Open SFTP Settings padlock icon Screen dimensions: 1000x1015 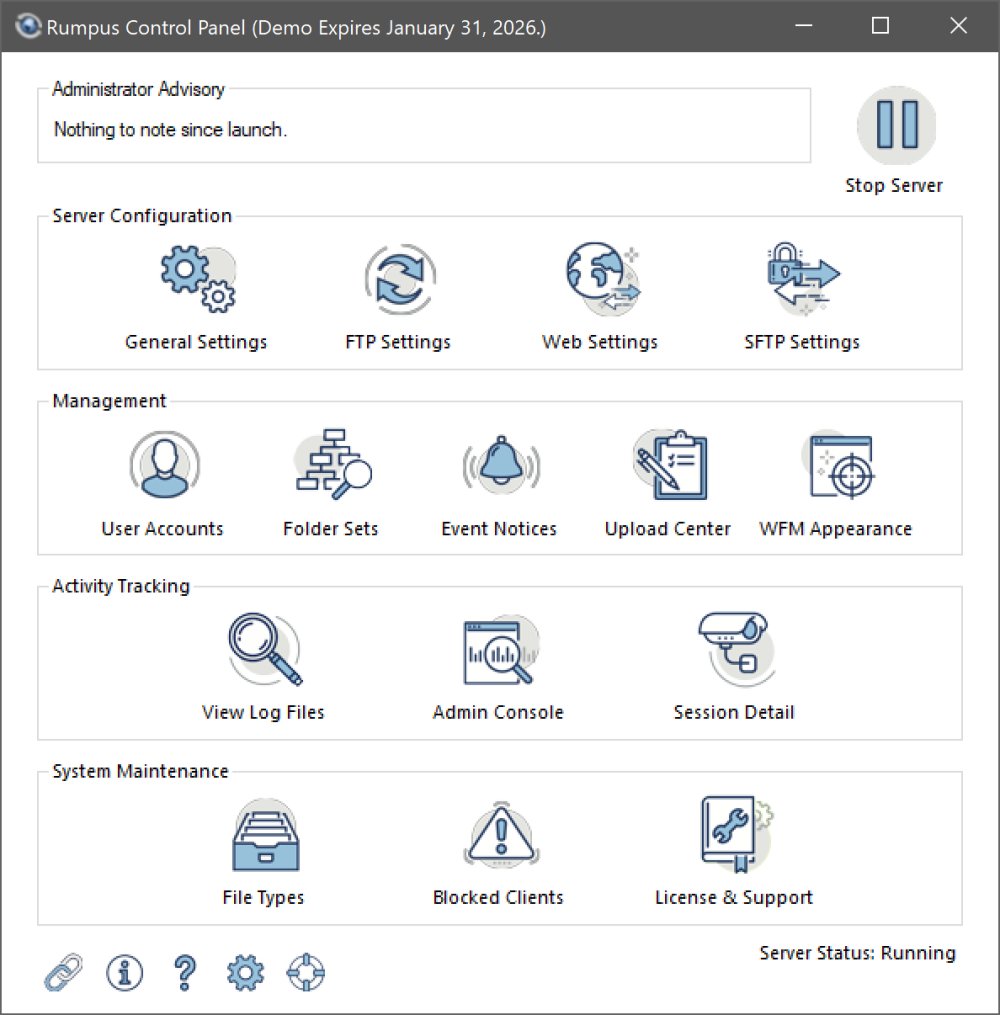(803, 279)
